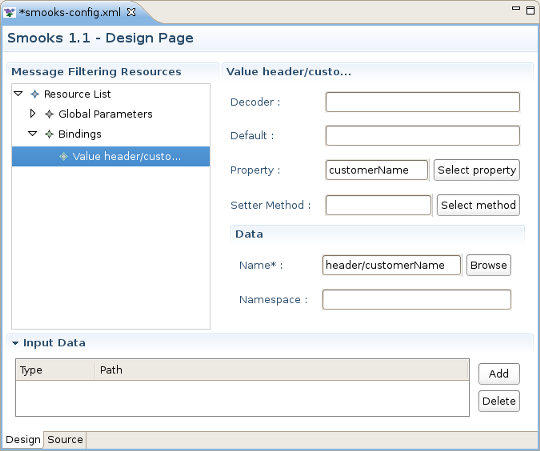This screenshot has width=540, height=451.
Task: Click the Delete input data button
Action: [x=499, y=401]
